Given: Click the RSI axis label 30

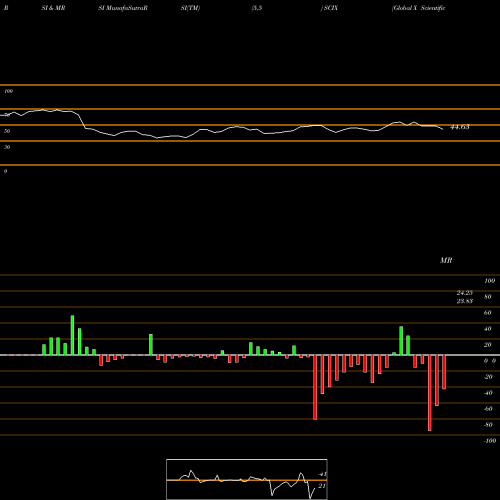Looking at the screenshot, I should (x=7, y=147).
